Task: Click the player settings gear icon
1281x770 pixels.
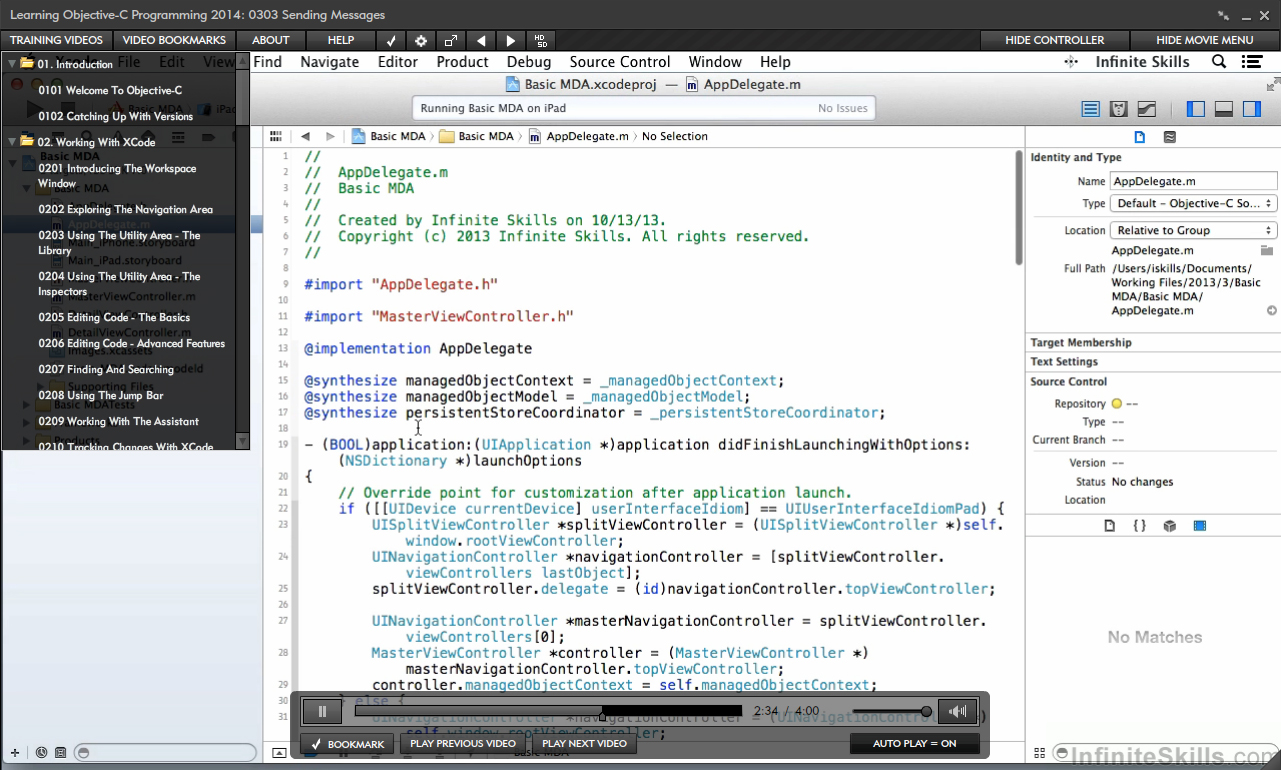Action: pyautogui.click(x=421, y=41)
